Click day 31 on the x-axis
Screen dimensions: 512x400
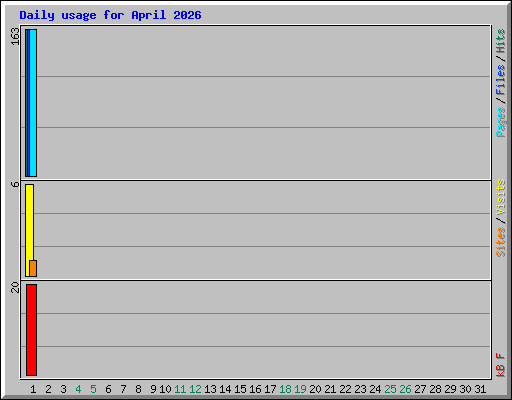(480, 389)
